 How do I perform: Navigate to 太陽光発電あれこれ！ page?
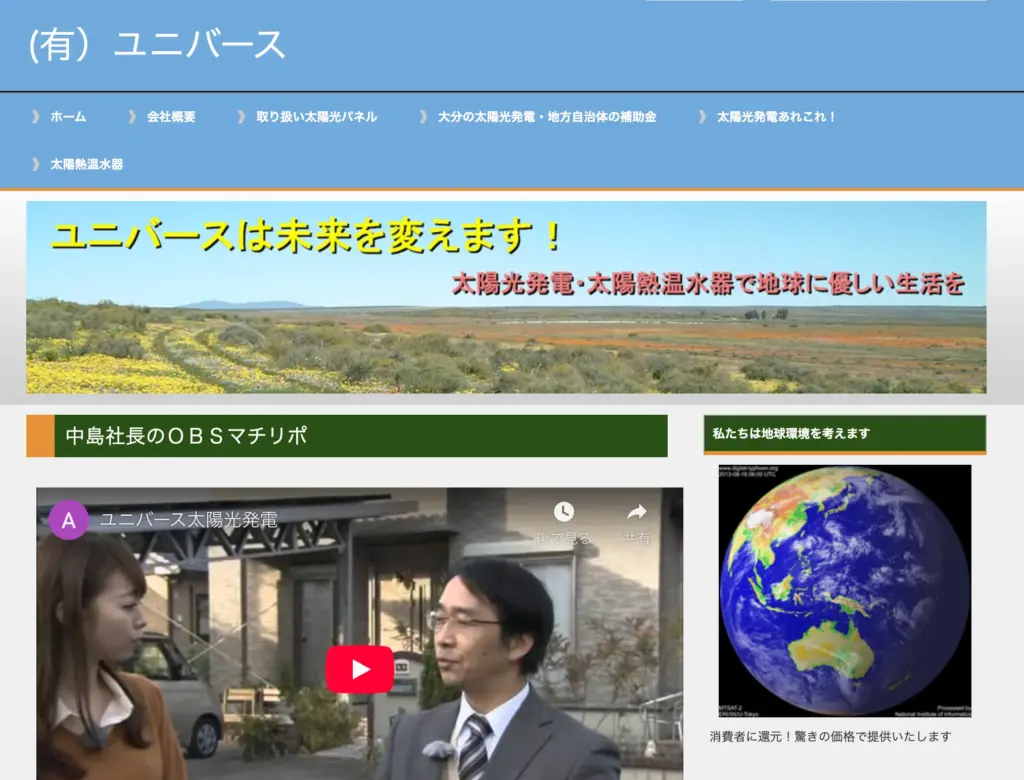(776, 117)
